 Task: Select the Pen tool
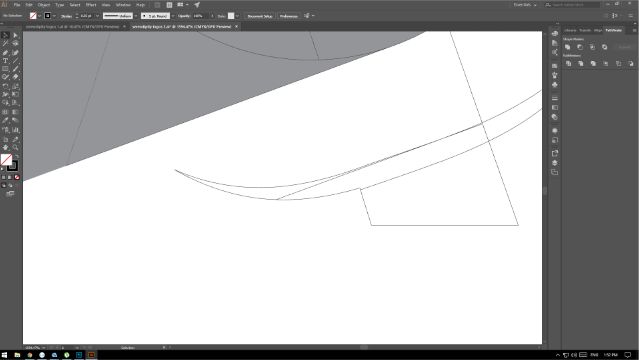click(x=5, y=53)
